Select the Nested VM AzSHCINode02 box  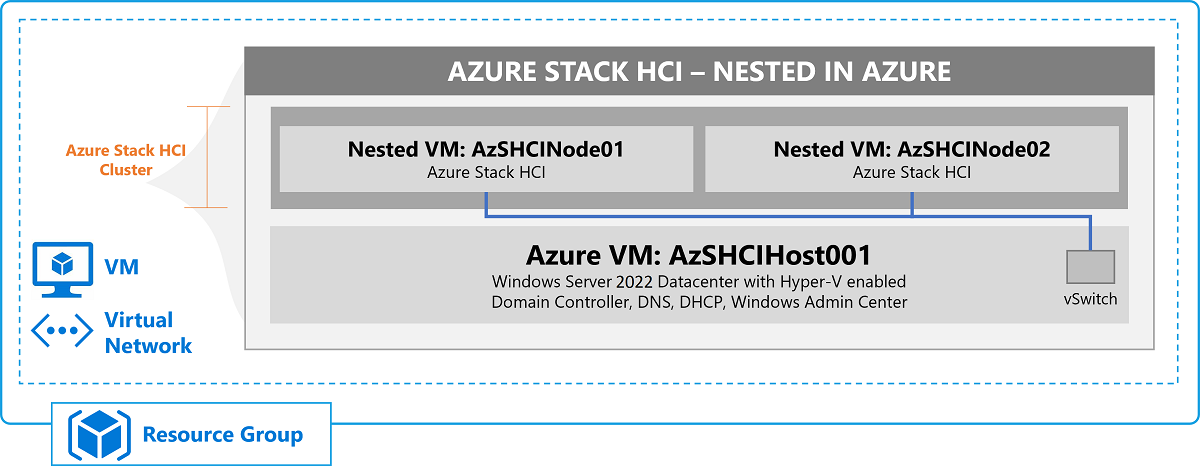click(912, 159)
